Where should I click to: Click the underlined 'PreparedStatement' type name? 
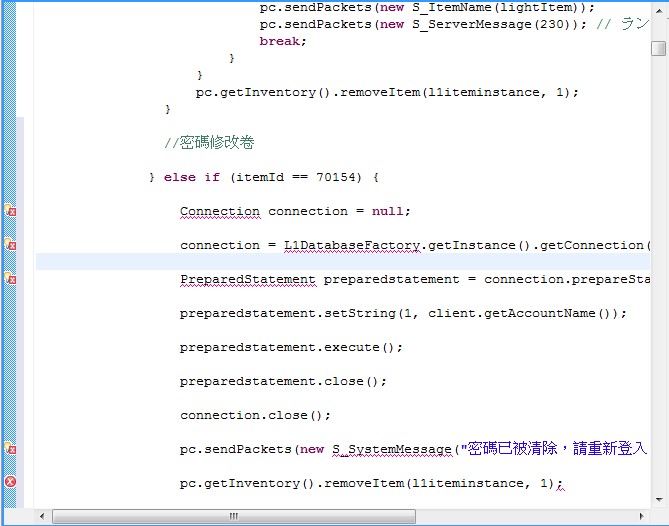[x=248, y=279]
